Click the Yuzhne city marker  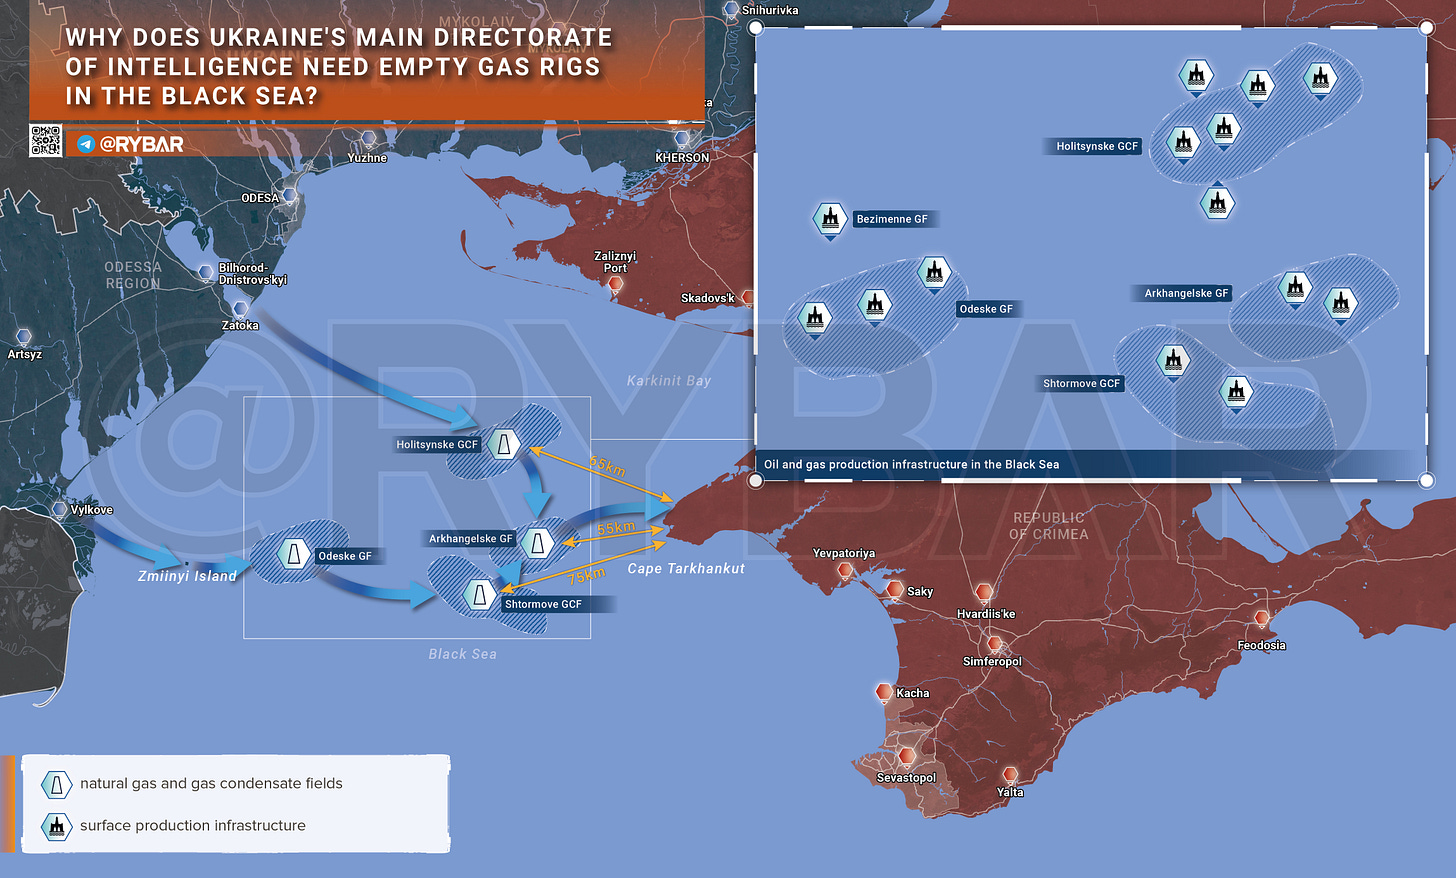click(368, 139)
